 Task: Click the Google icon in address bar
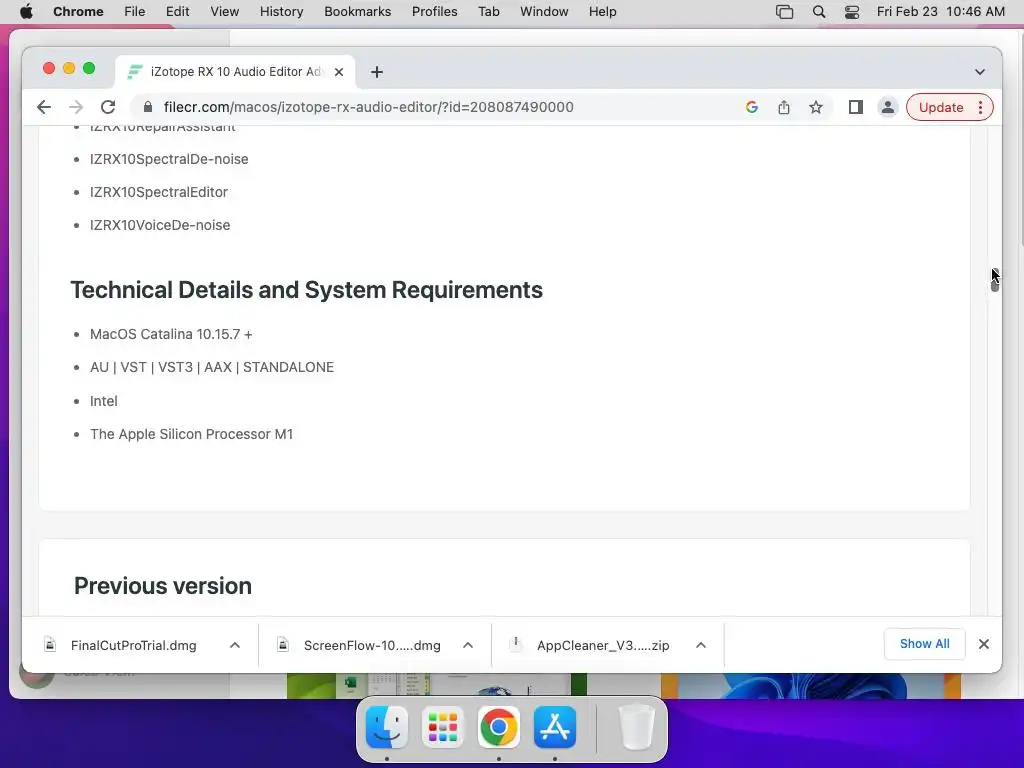752,107
